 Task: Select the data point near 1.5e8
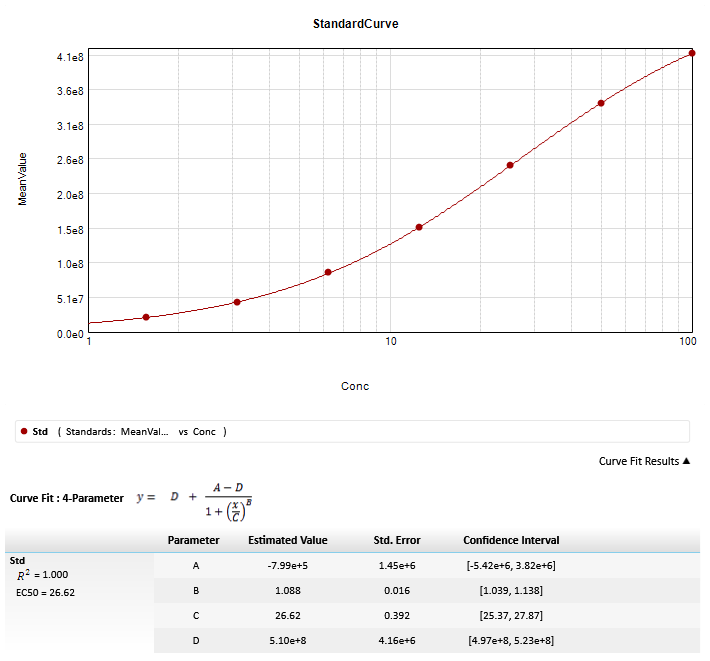(419, 227)
